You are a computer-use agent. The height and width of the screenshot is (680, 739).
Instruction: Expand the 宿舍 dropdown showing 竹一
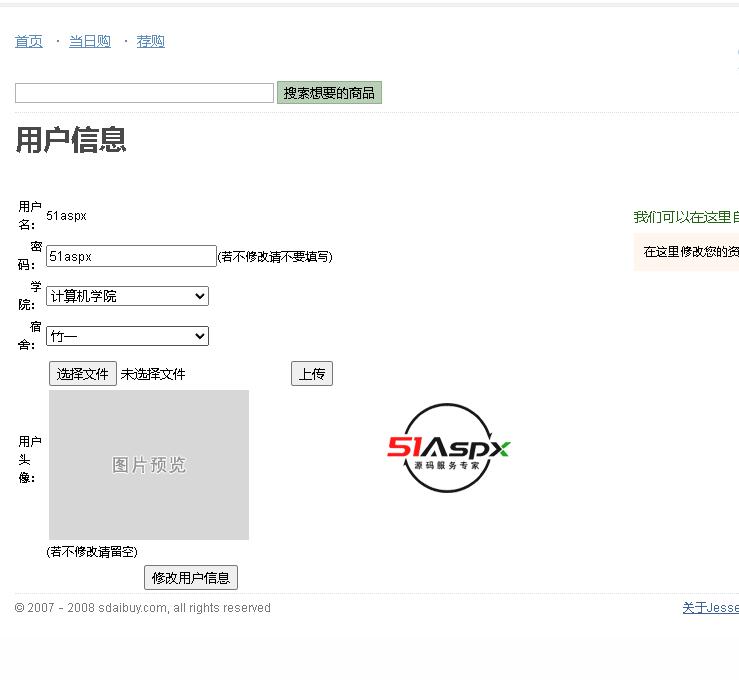pos(127,336)
